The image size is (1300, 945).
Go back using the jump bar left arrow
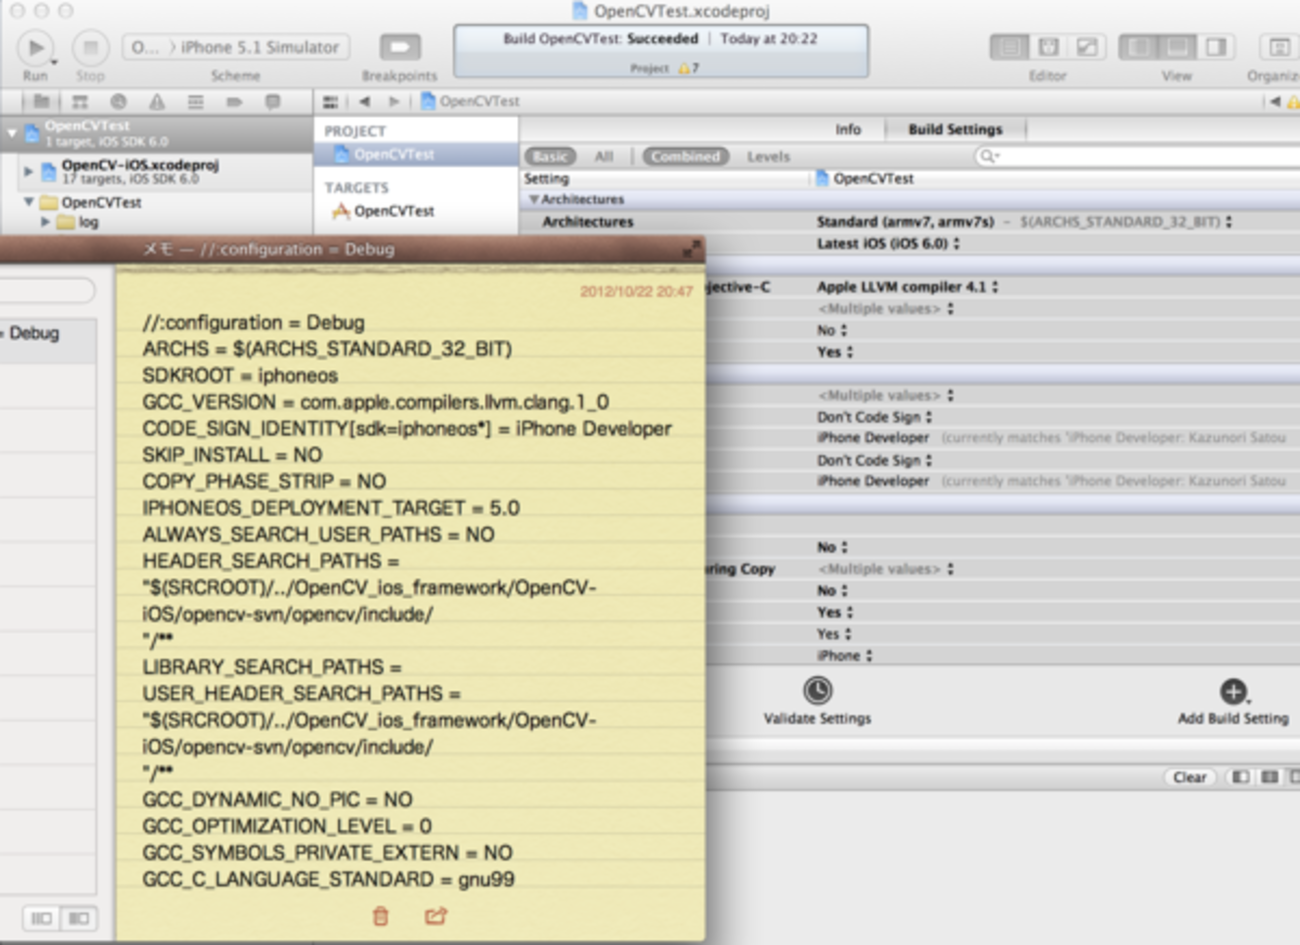click(x=365, y=101)
